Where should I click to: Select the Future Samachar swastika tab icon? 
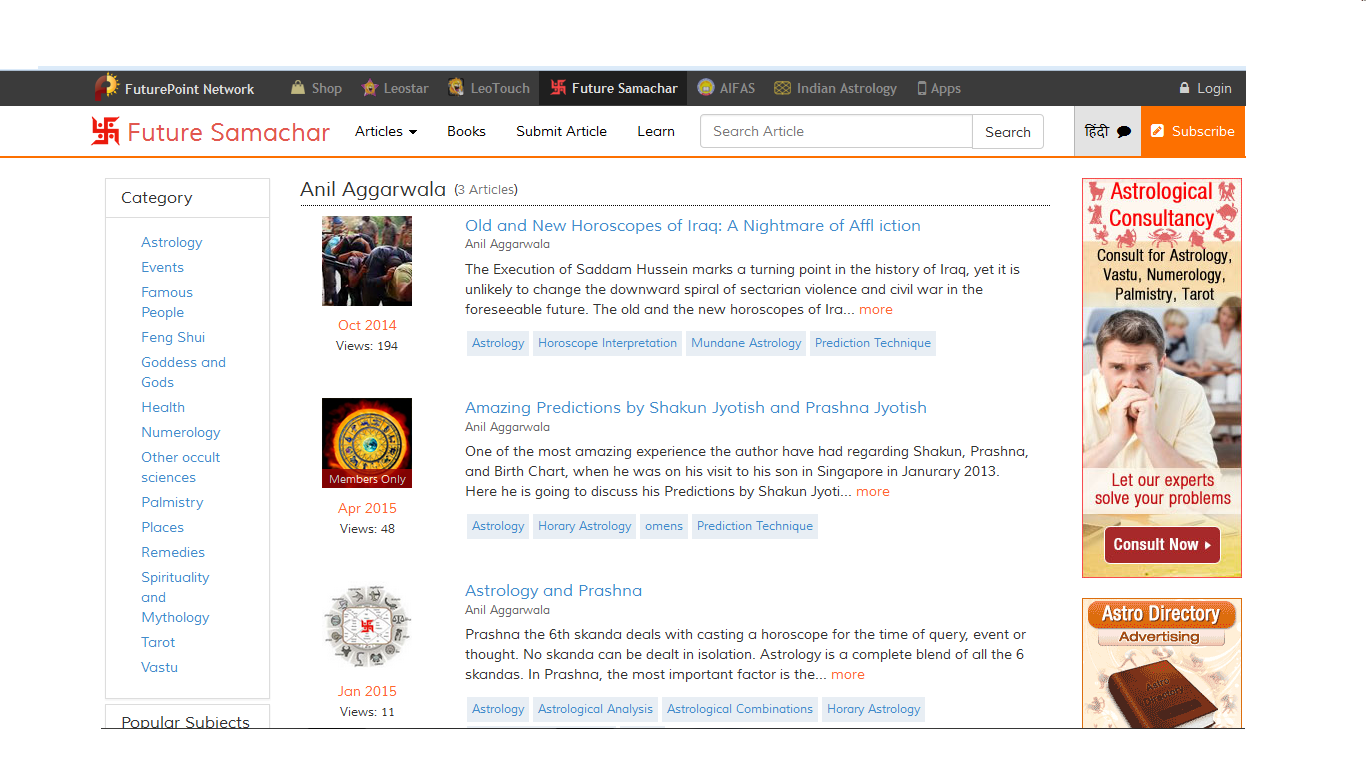pyautogui.click(x=558, y=88)
